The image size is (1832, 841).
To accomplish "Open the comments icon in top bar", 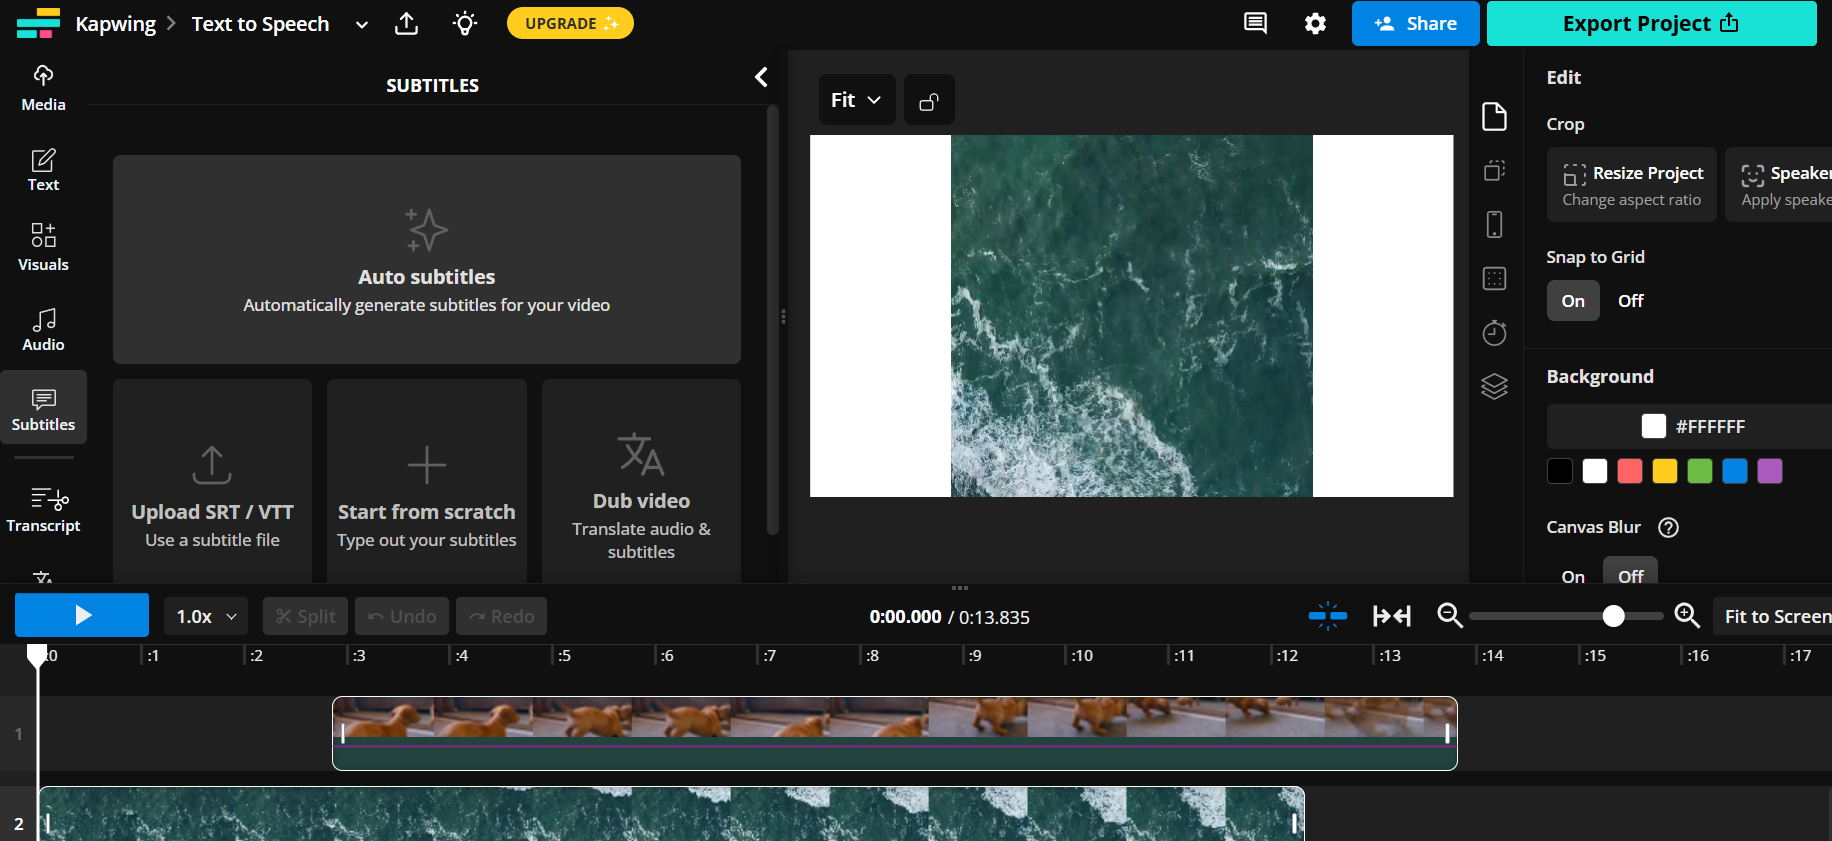I will (1255, 23).
